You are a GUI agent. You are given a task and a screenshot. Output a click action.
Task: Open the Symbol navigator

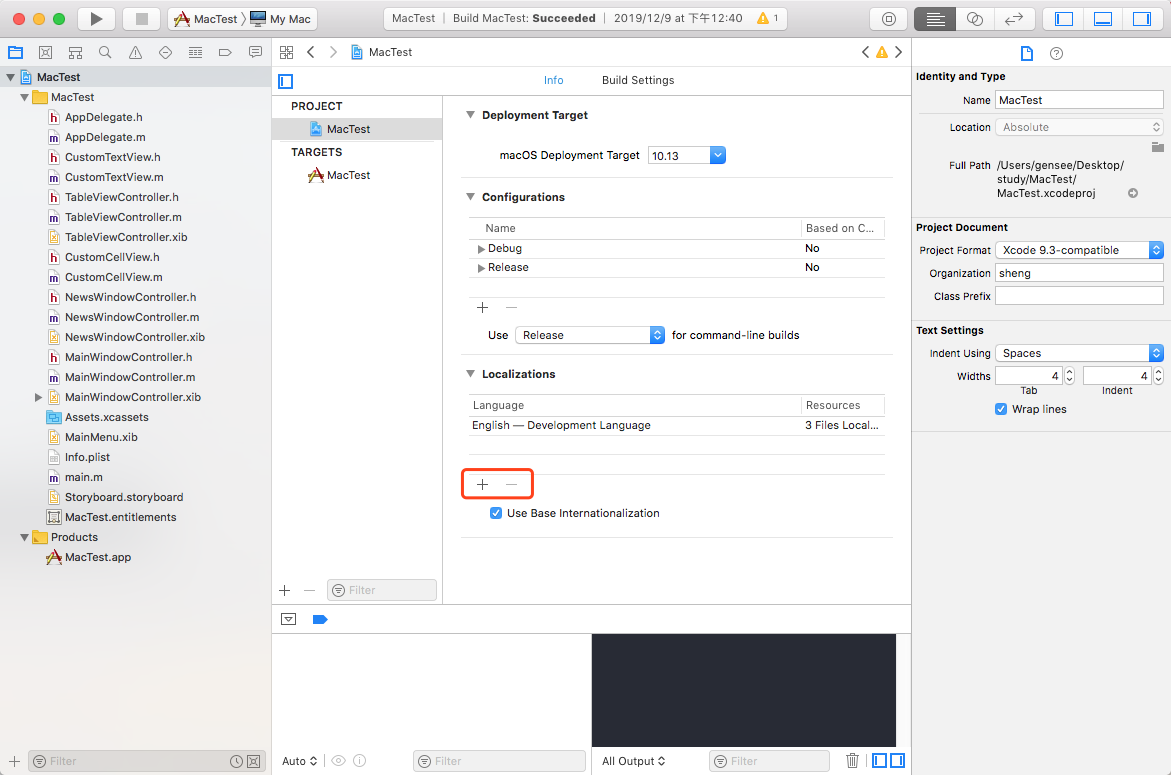pyautogui.click(x=75, y=52)
